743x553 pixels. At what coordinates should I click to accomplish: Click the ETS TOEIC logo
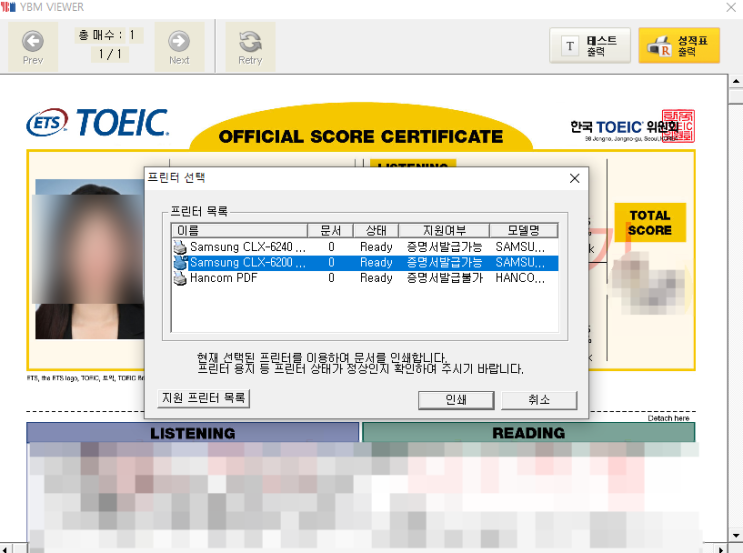[98, 122]
